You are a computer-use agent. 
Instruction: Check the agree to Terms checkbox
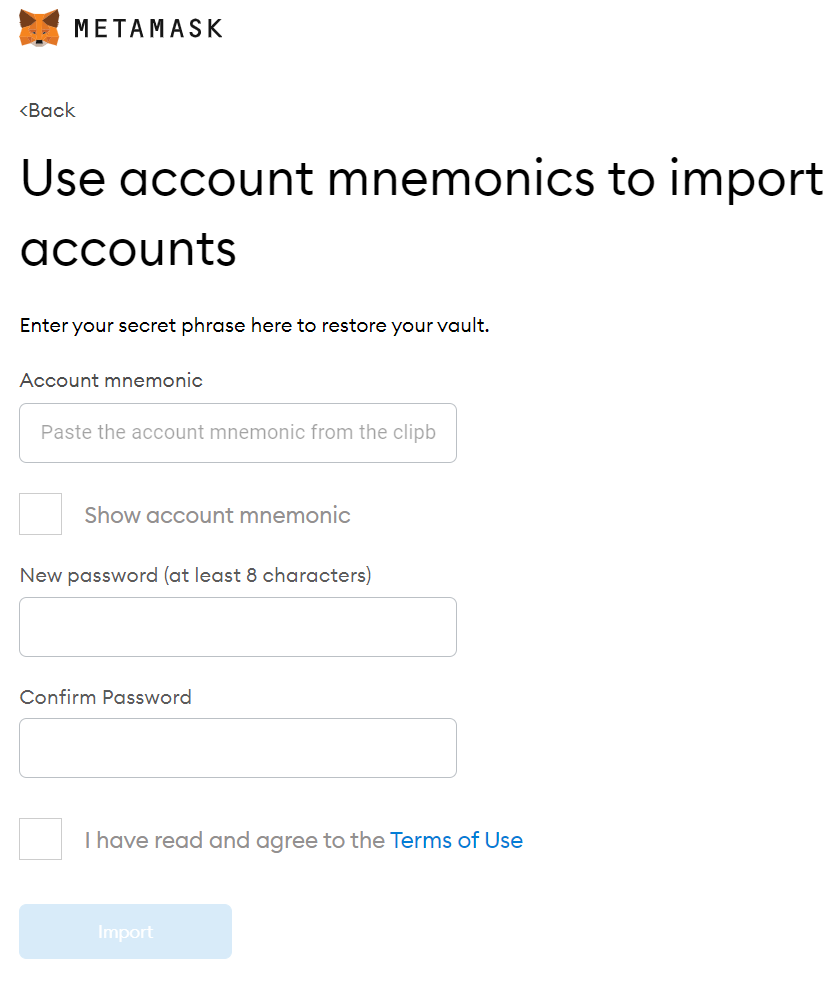tap(40, 839)
